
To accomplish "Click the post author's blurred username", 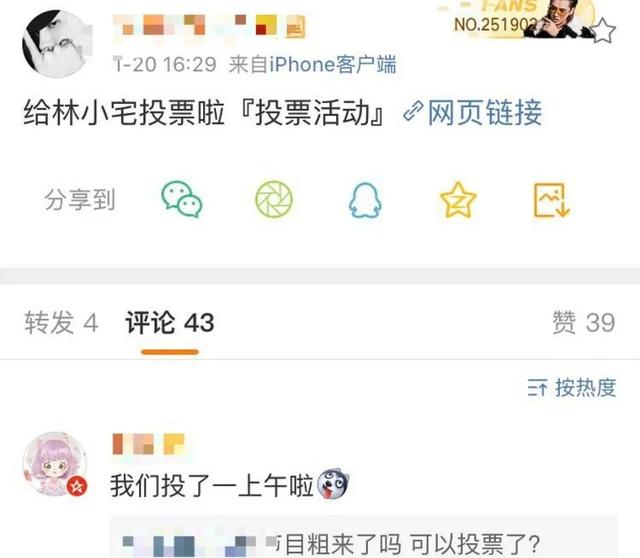I will pos(209,26).
